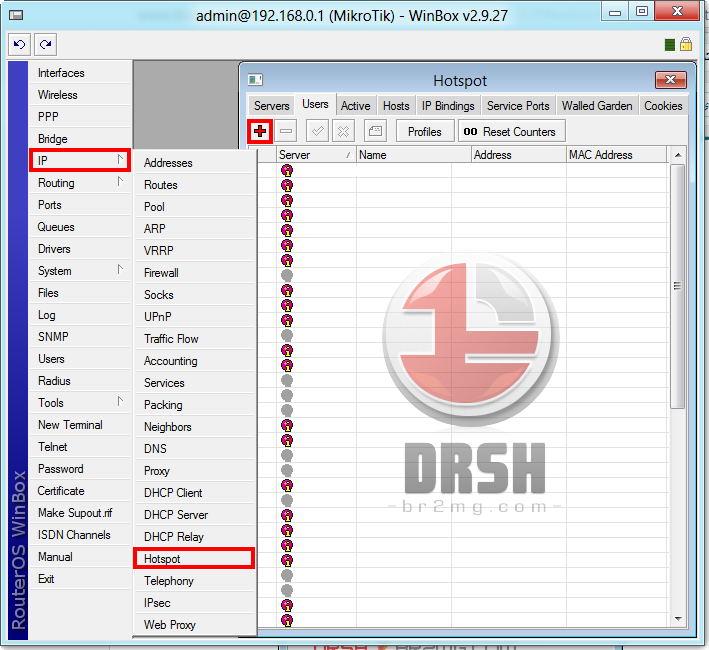Click the green status indicator square

(x=670, y=45)
